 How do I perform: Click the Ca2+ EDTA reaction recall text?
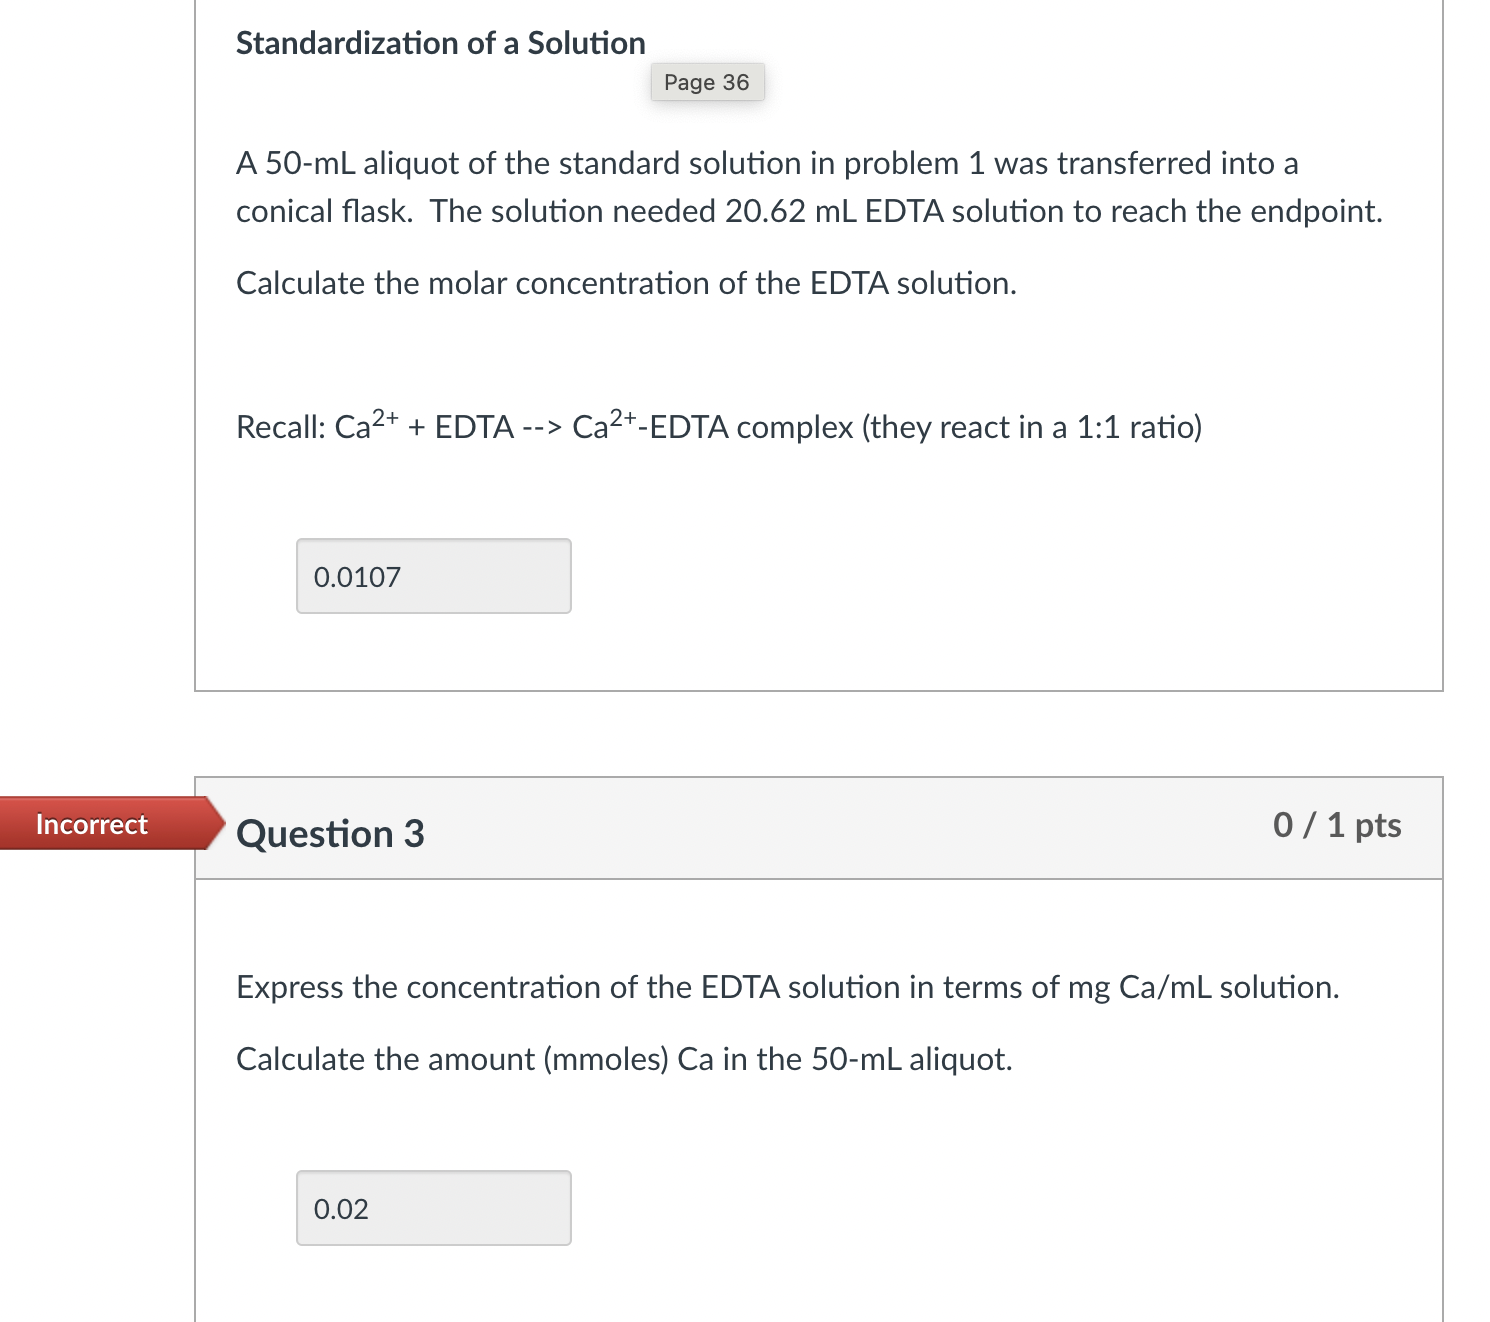point(719,426)
